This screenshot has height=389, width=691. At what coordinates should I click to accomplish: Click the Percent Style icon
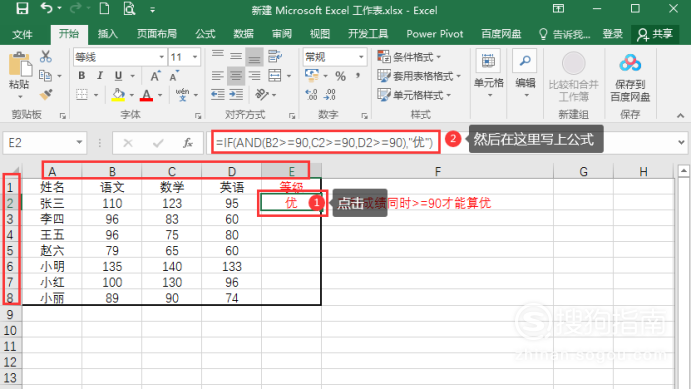click(340, 76)
